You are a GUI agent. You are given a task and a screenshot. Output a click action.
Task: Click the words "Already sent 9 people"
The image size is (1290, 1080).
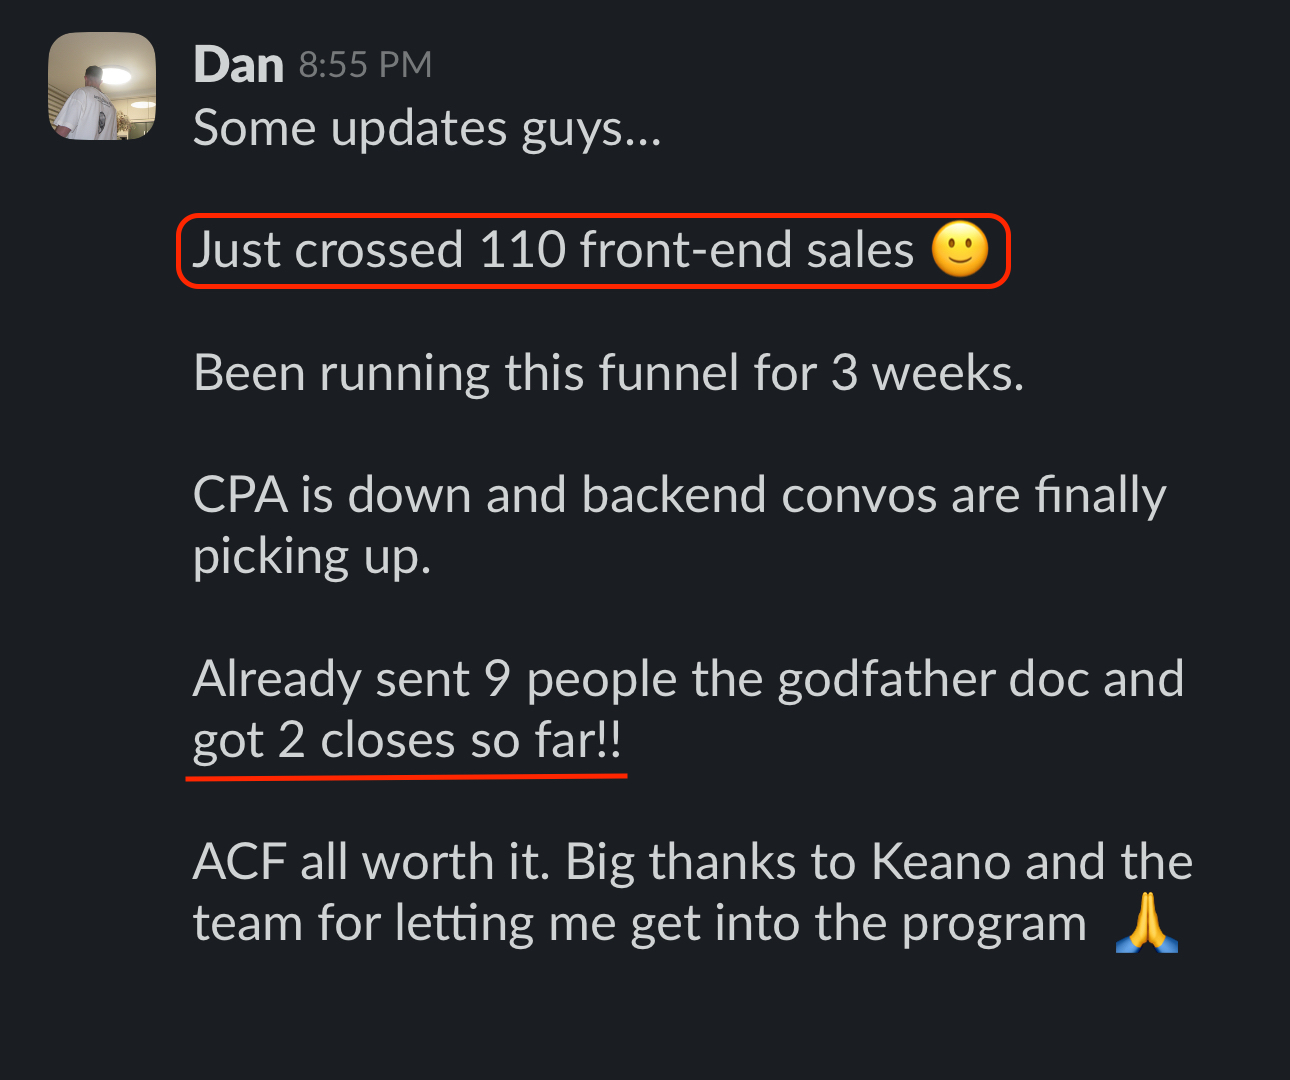point(352,679)
